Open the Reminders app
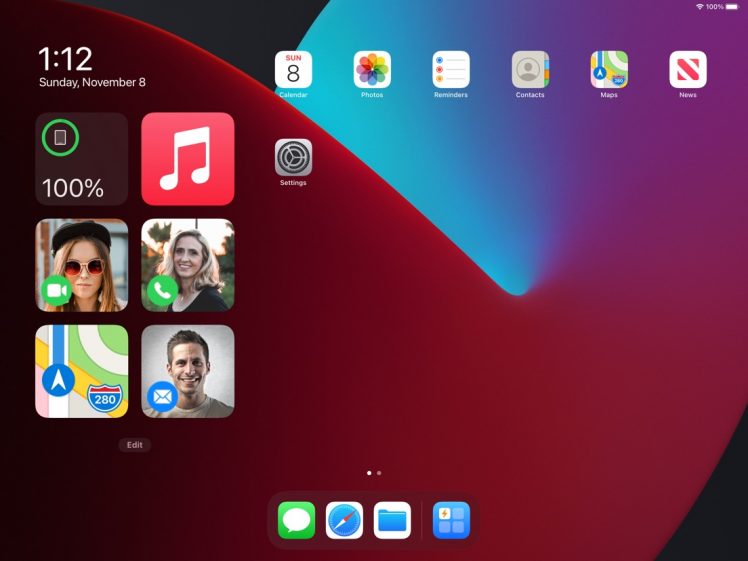Image resolution: width=748 pixels, height=561 pixels. 451,69
